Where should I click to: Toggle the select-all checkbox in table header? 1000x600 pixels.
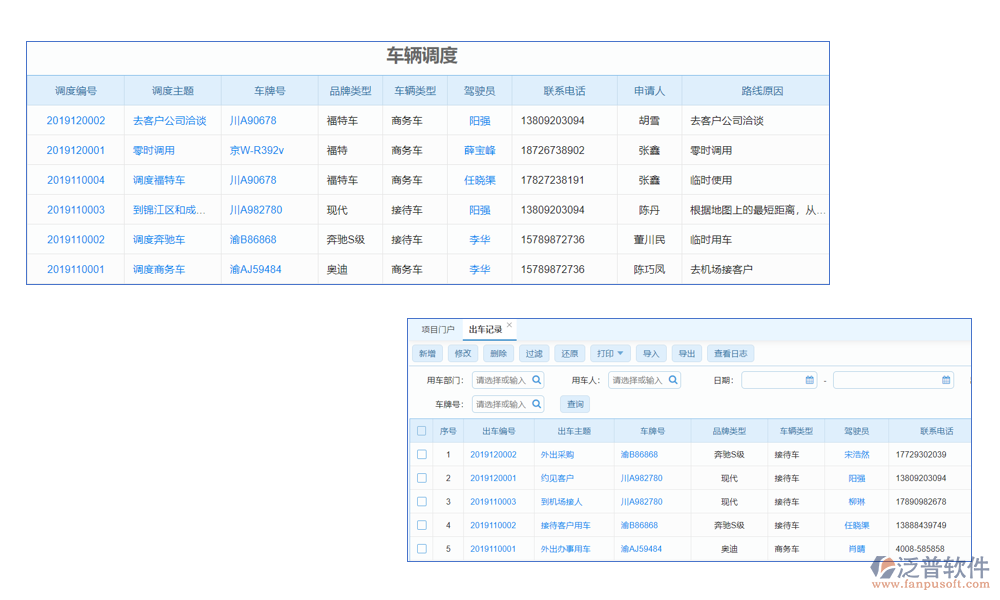[x=422, y=429]
